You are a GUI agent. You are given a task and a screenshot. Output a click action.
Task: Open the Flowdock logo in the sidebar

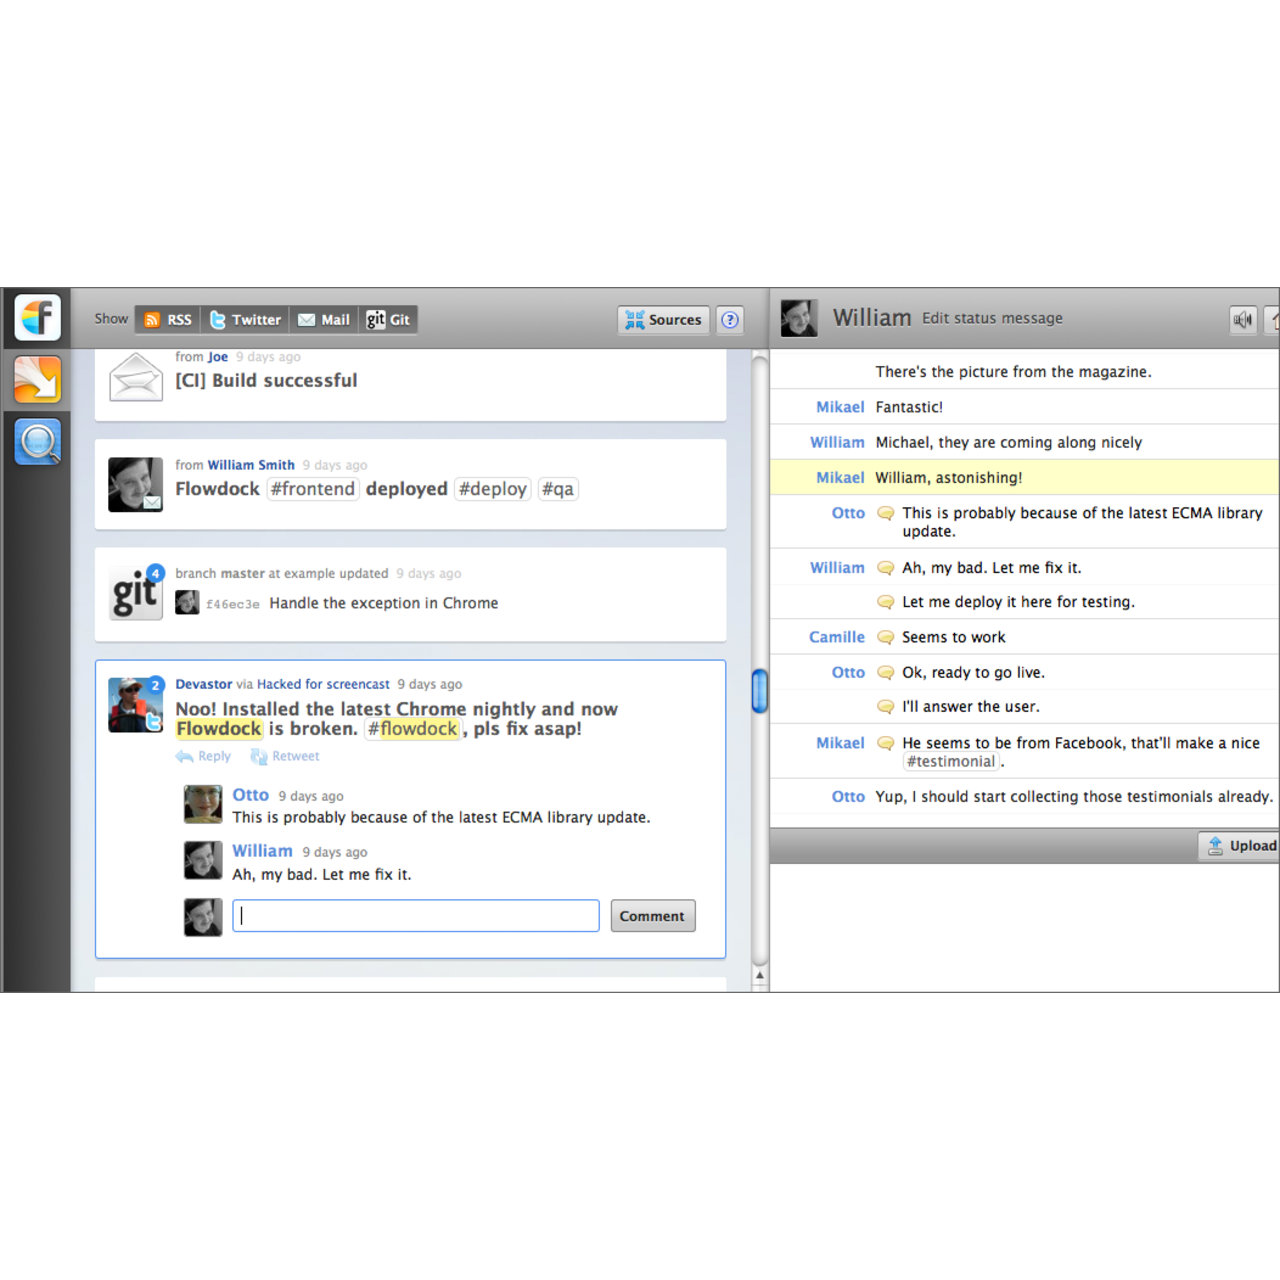tap(36, 317)
